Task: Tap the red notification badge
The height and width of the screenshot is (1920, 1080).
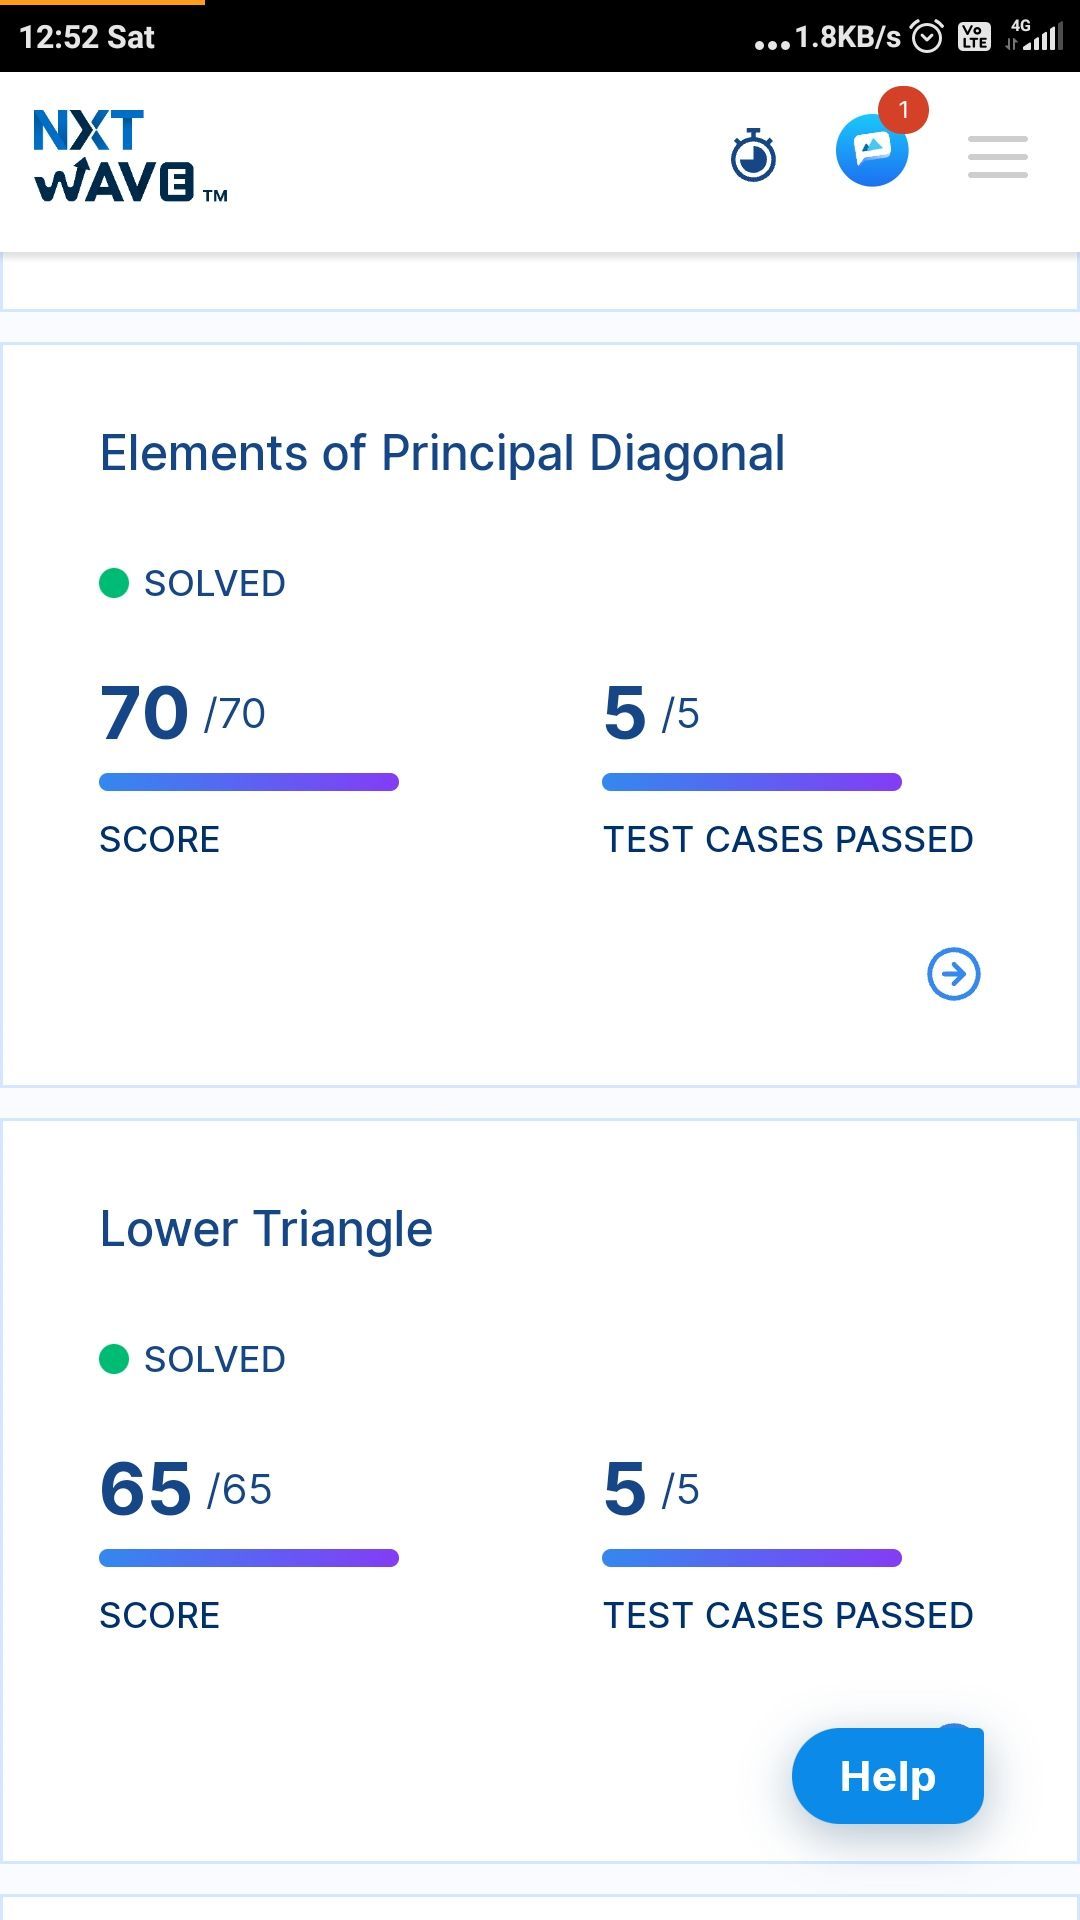Action: [903, 110]
